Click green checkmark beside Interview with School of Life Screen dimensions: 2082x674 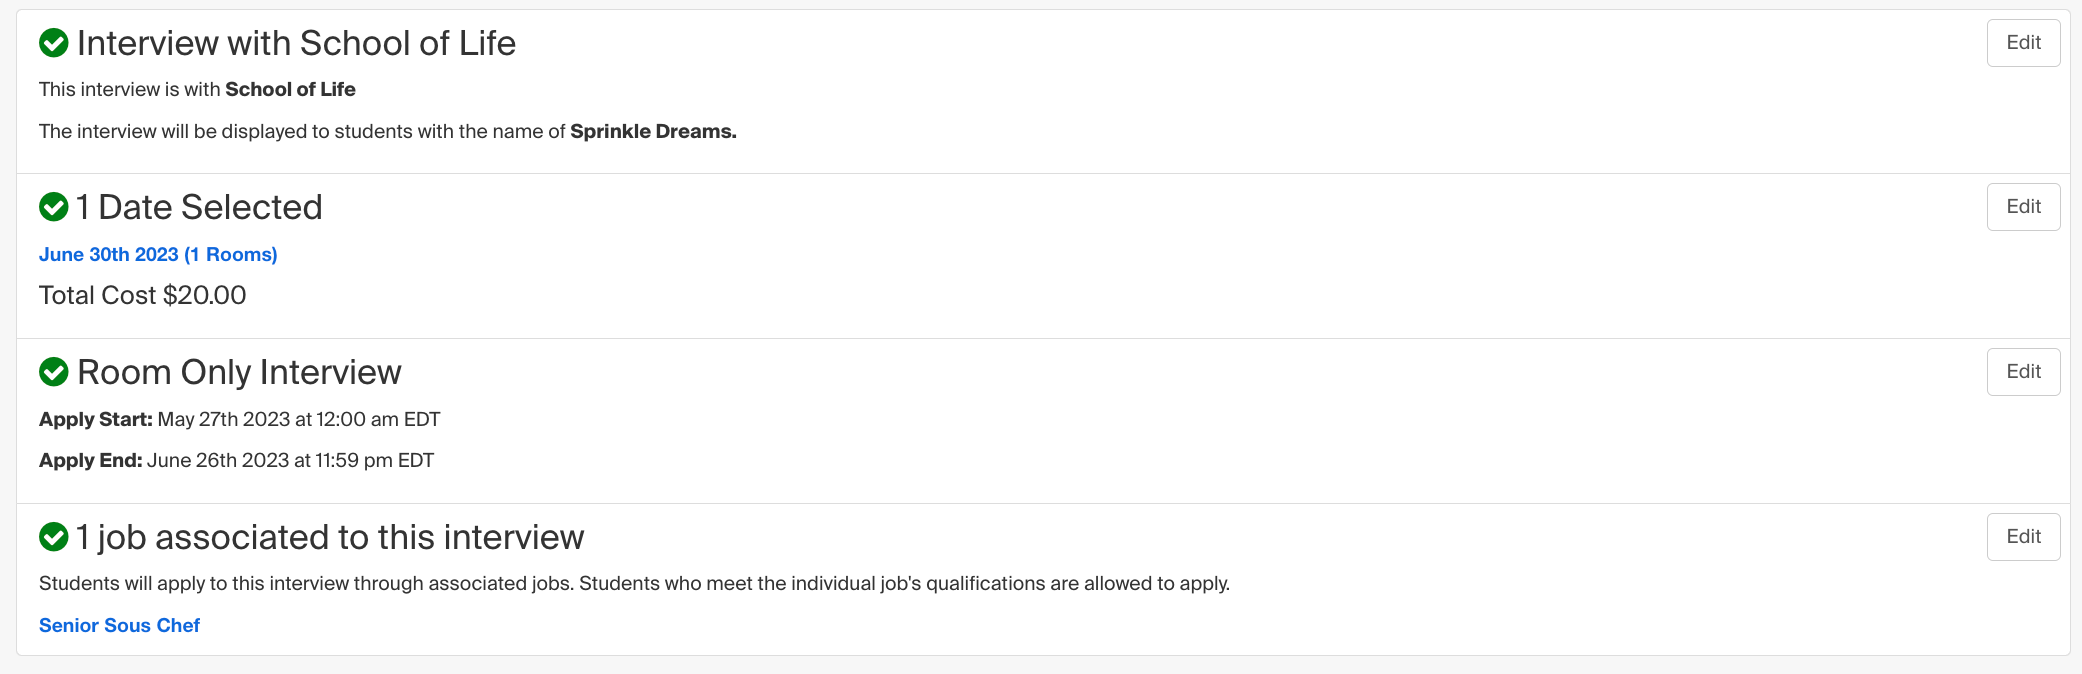pyautogui.click(x=53, y=43)
